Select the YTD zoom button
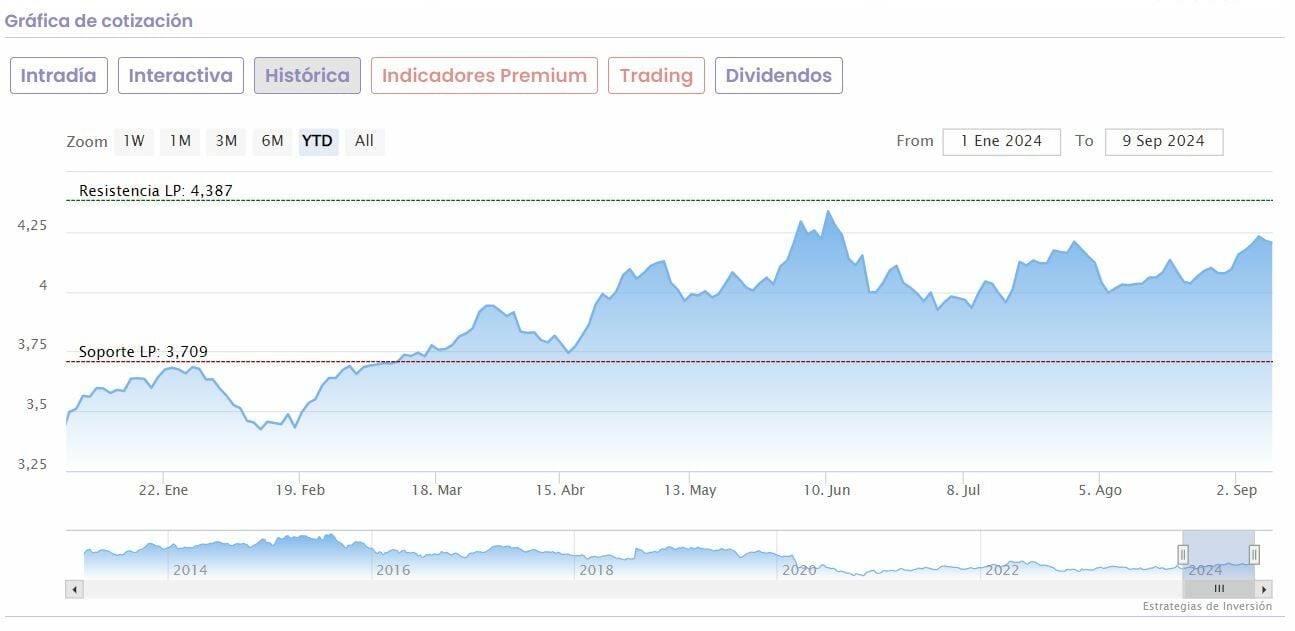 (x=318, y=141)
